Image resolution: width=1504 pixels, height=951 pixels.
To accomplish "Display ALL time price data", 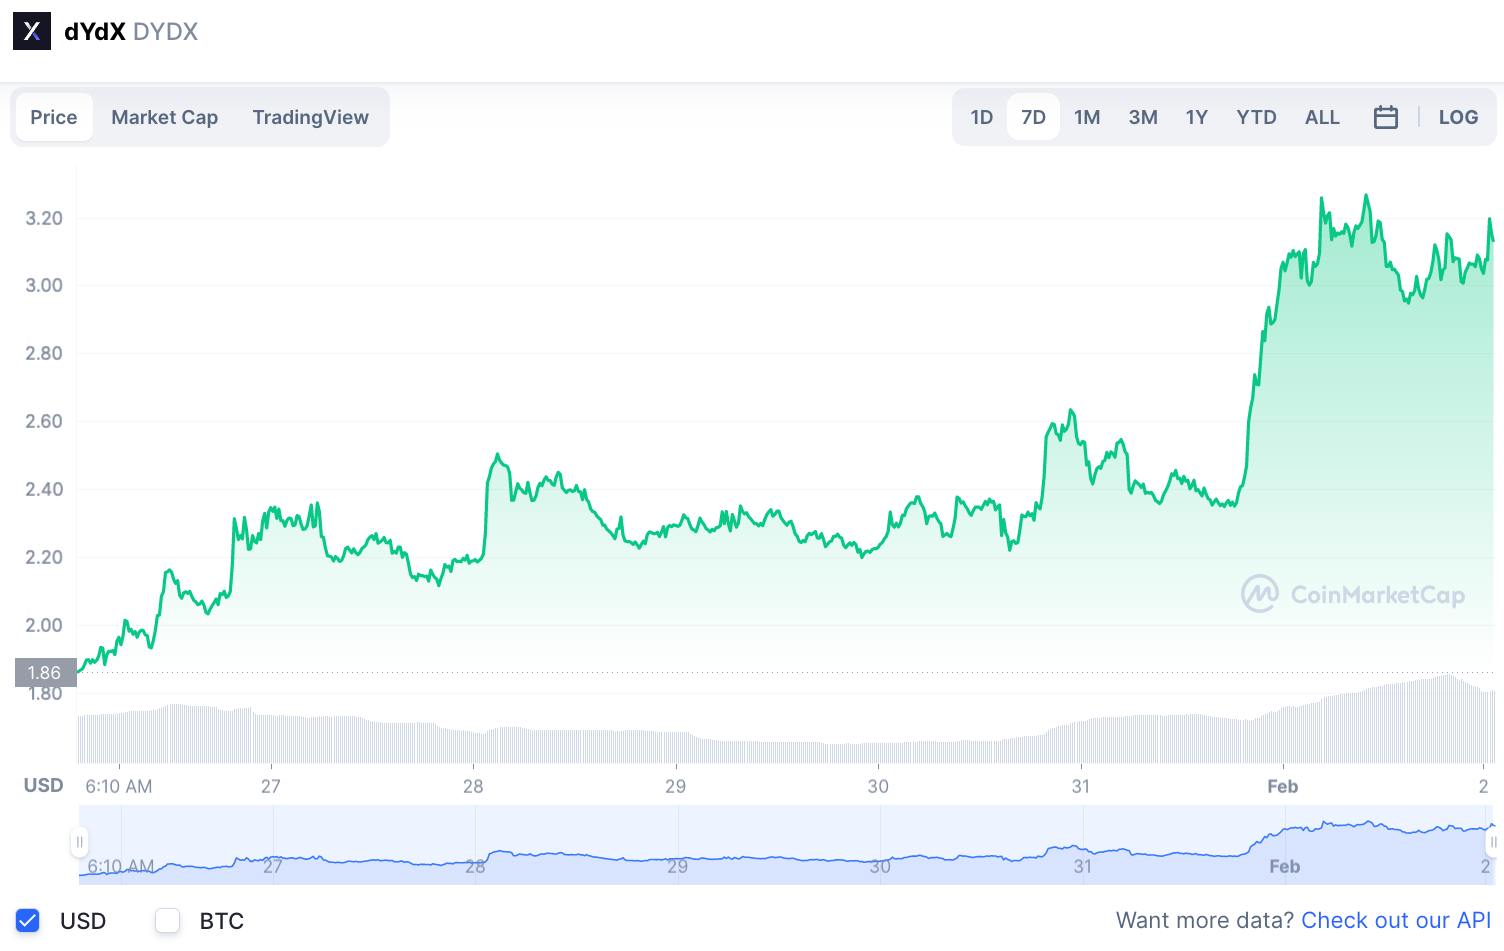I will coord(1322,117).
